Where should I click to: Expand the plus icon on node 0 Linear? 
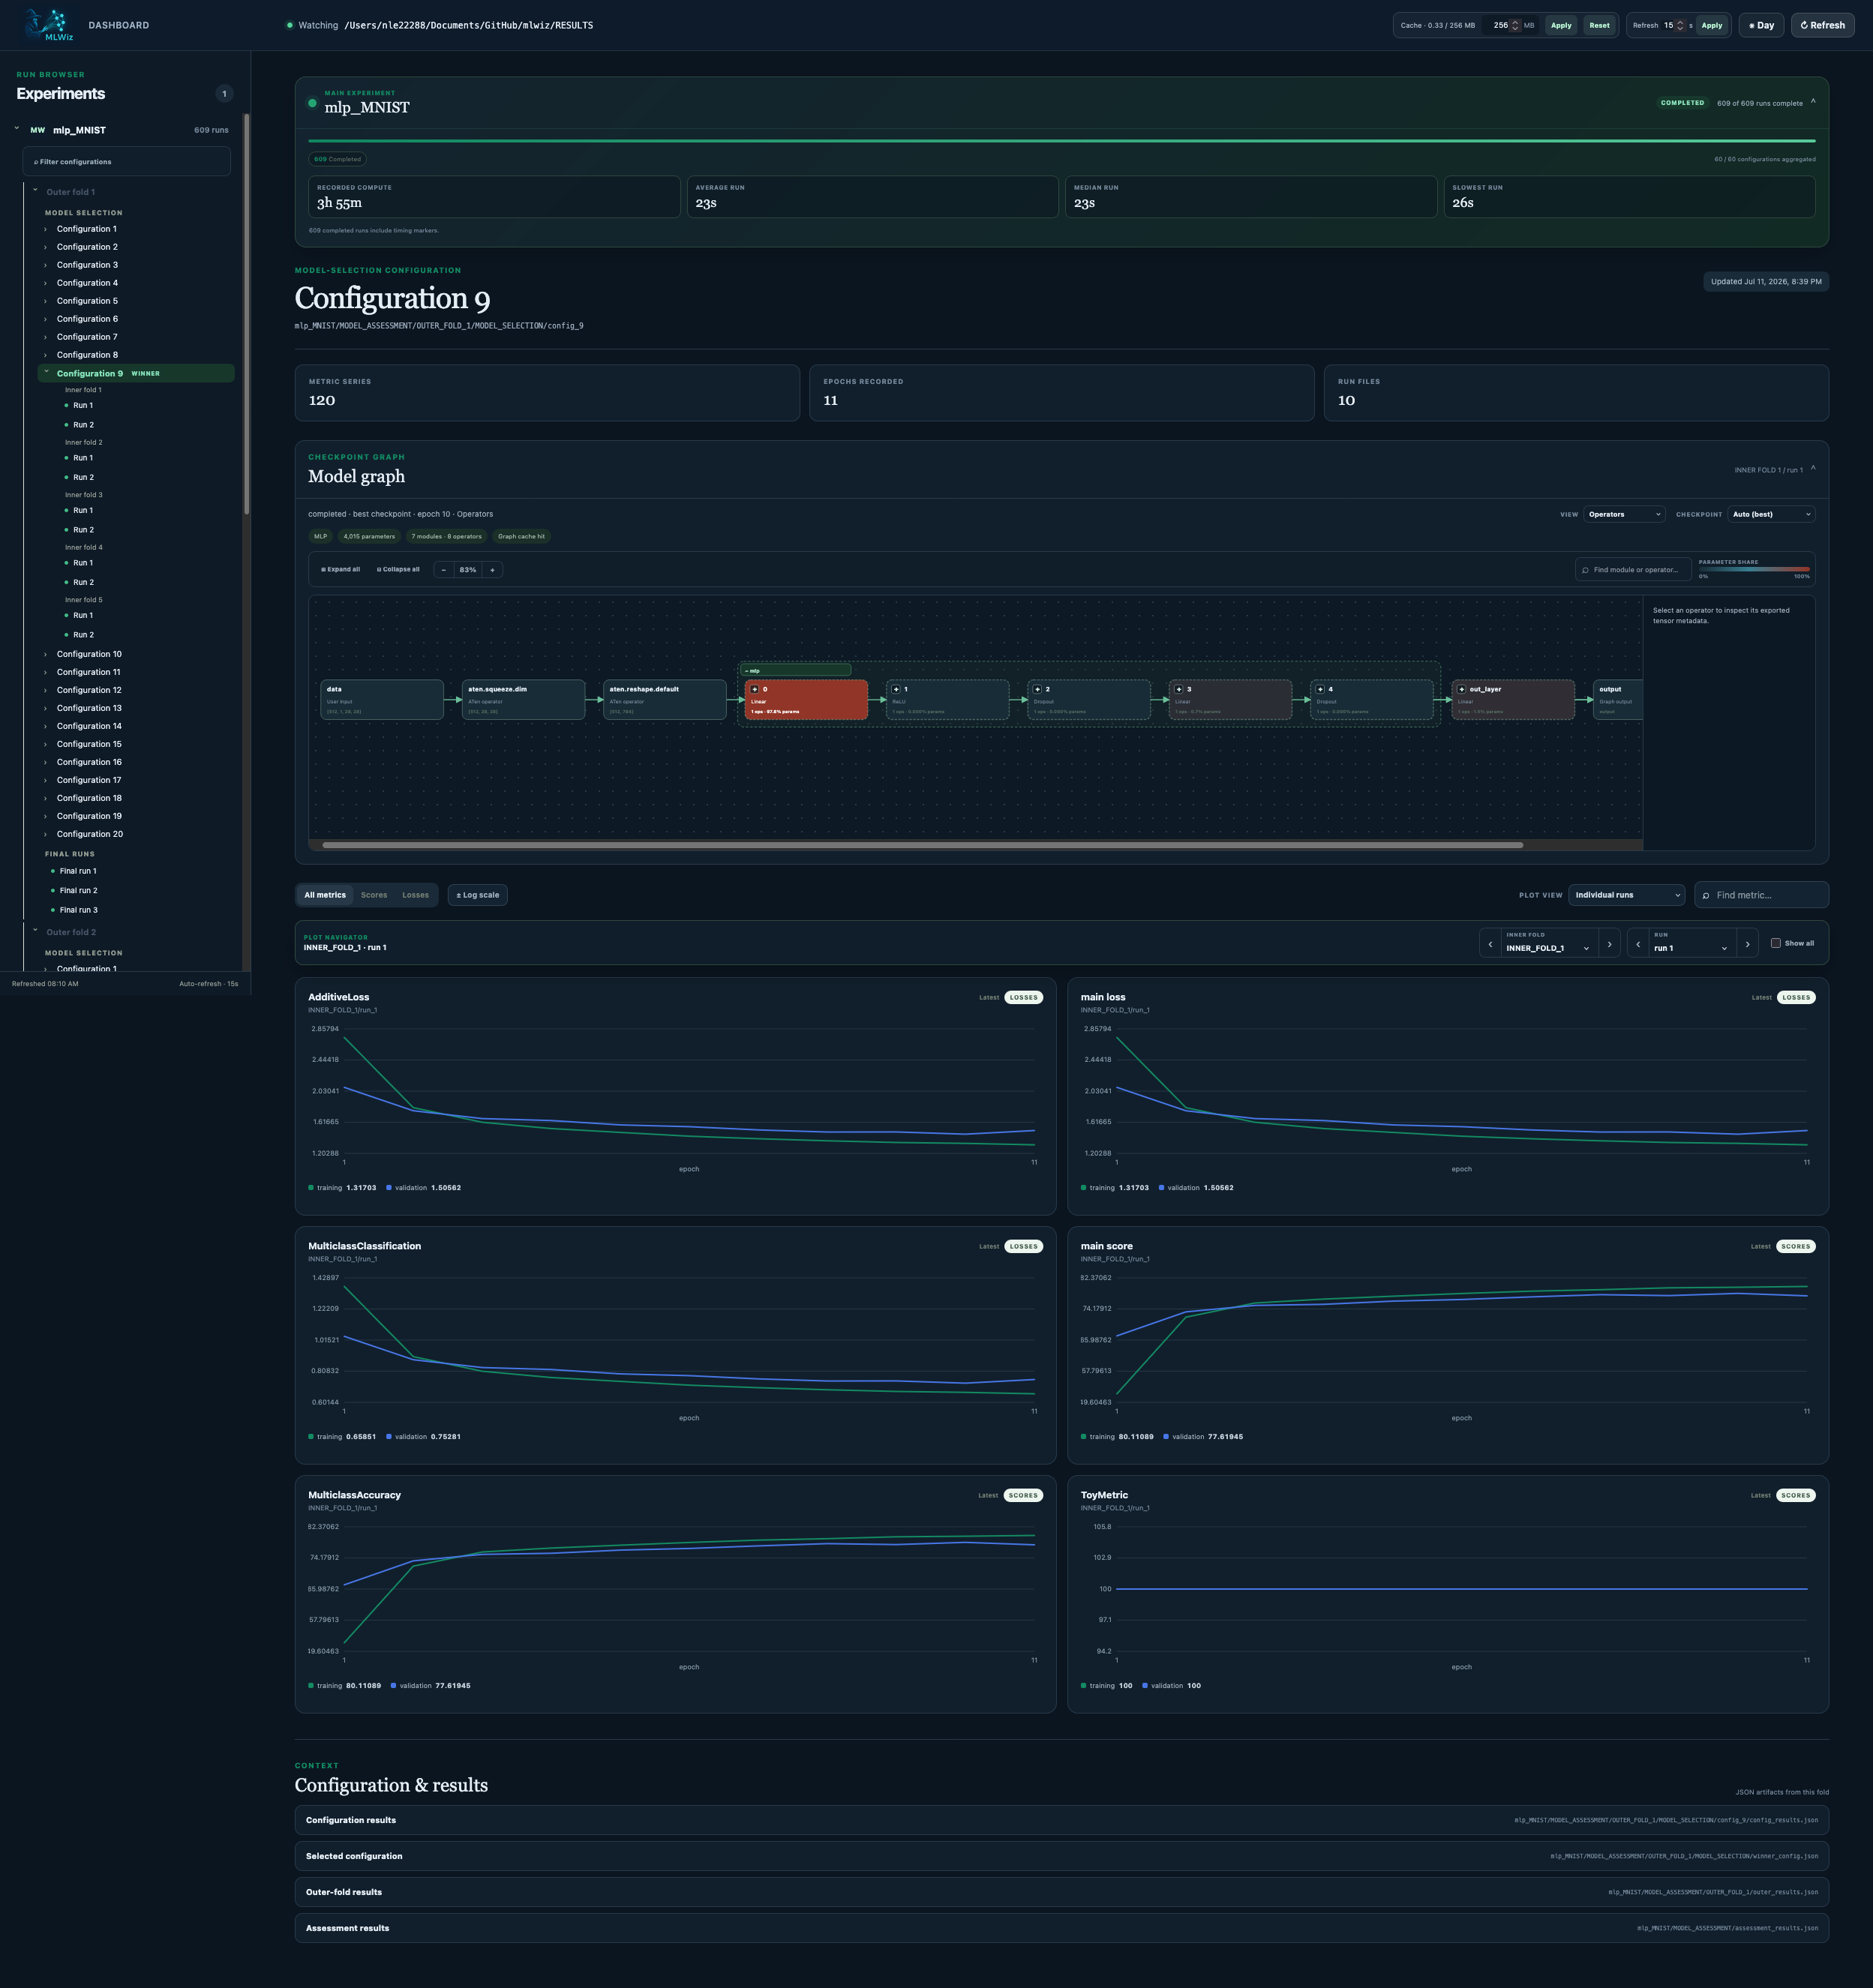point(755,689)
